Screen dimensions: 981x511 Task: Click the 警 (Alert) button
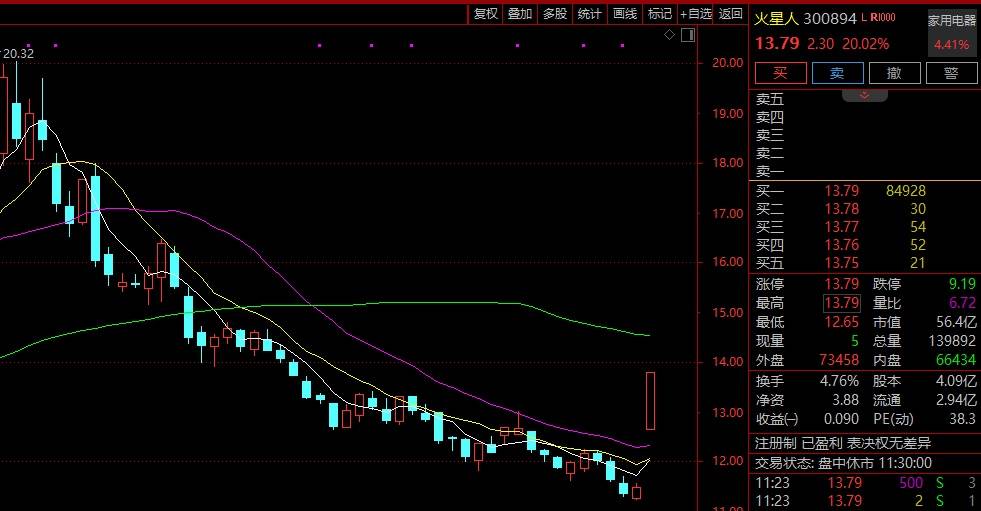[951, 73]
